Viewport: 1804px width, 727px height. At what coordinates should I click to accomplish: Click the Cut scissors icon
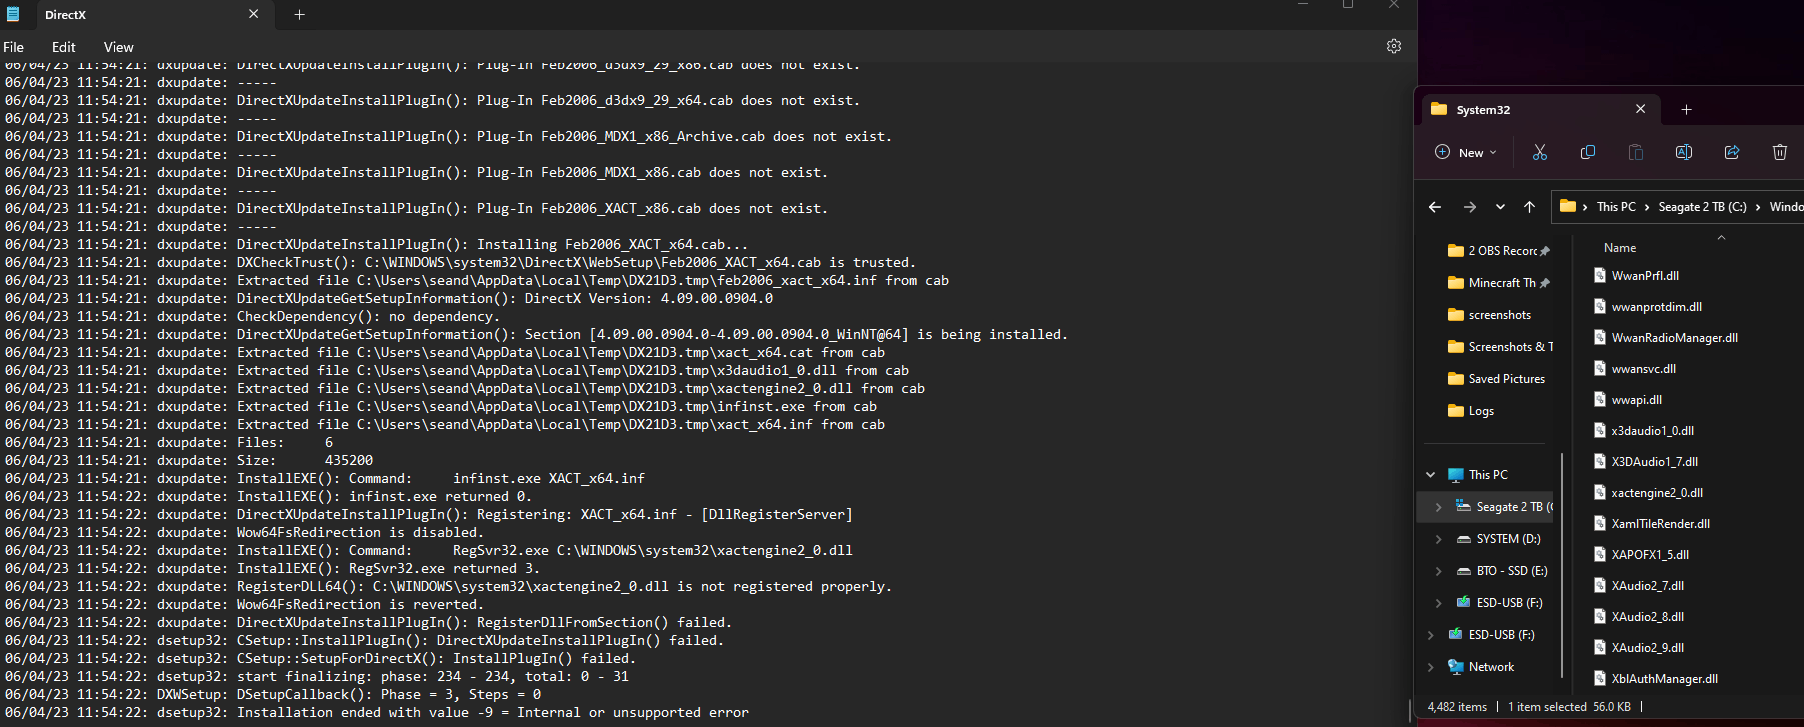(x=1540, y=152)
